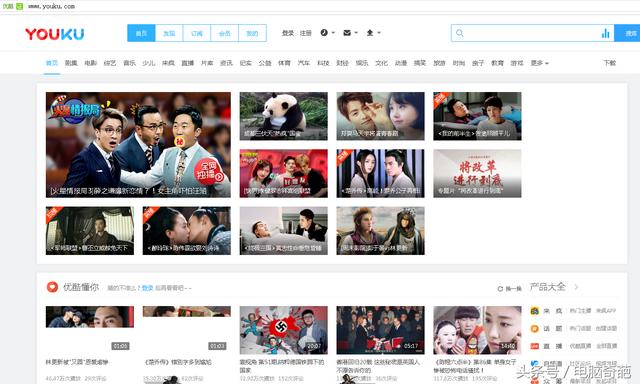The height and width of the screenshot is (384, 640).
Task: Open the 汽车 channel
Action: pyautogui.click(x=304, y=63)
